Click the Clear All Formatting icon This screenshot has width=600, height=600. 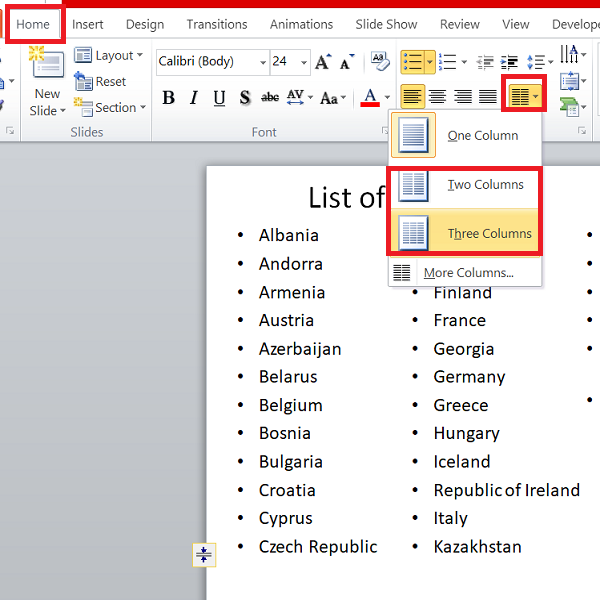coord(380,61)
